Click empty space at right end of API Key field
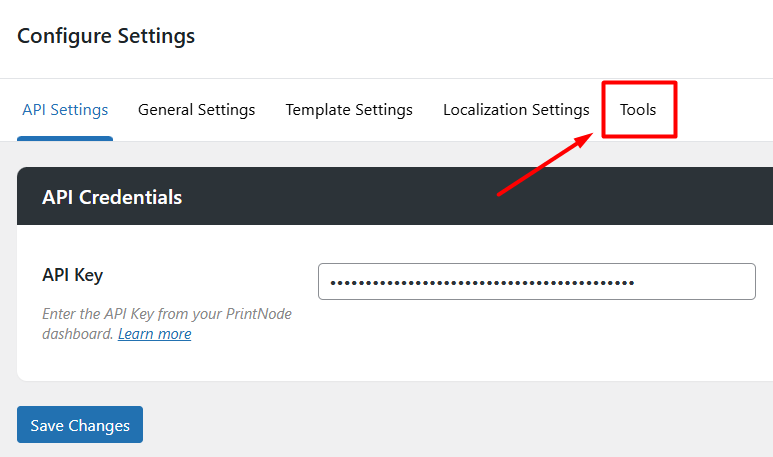This screenshot has height=457, width=773. point(695,281)
